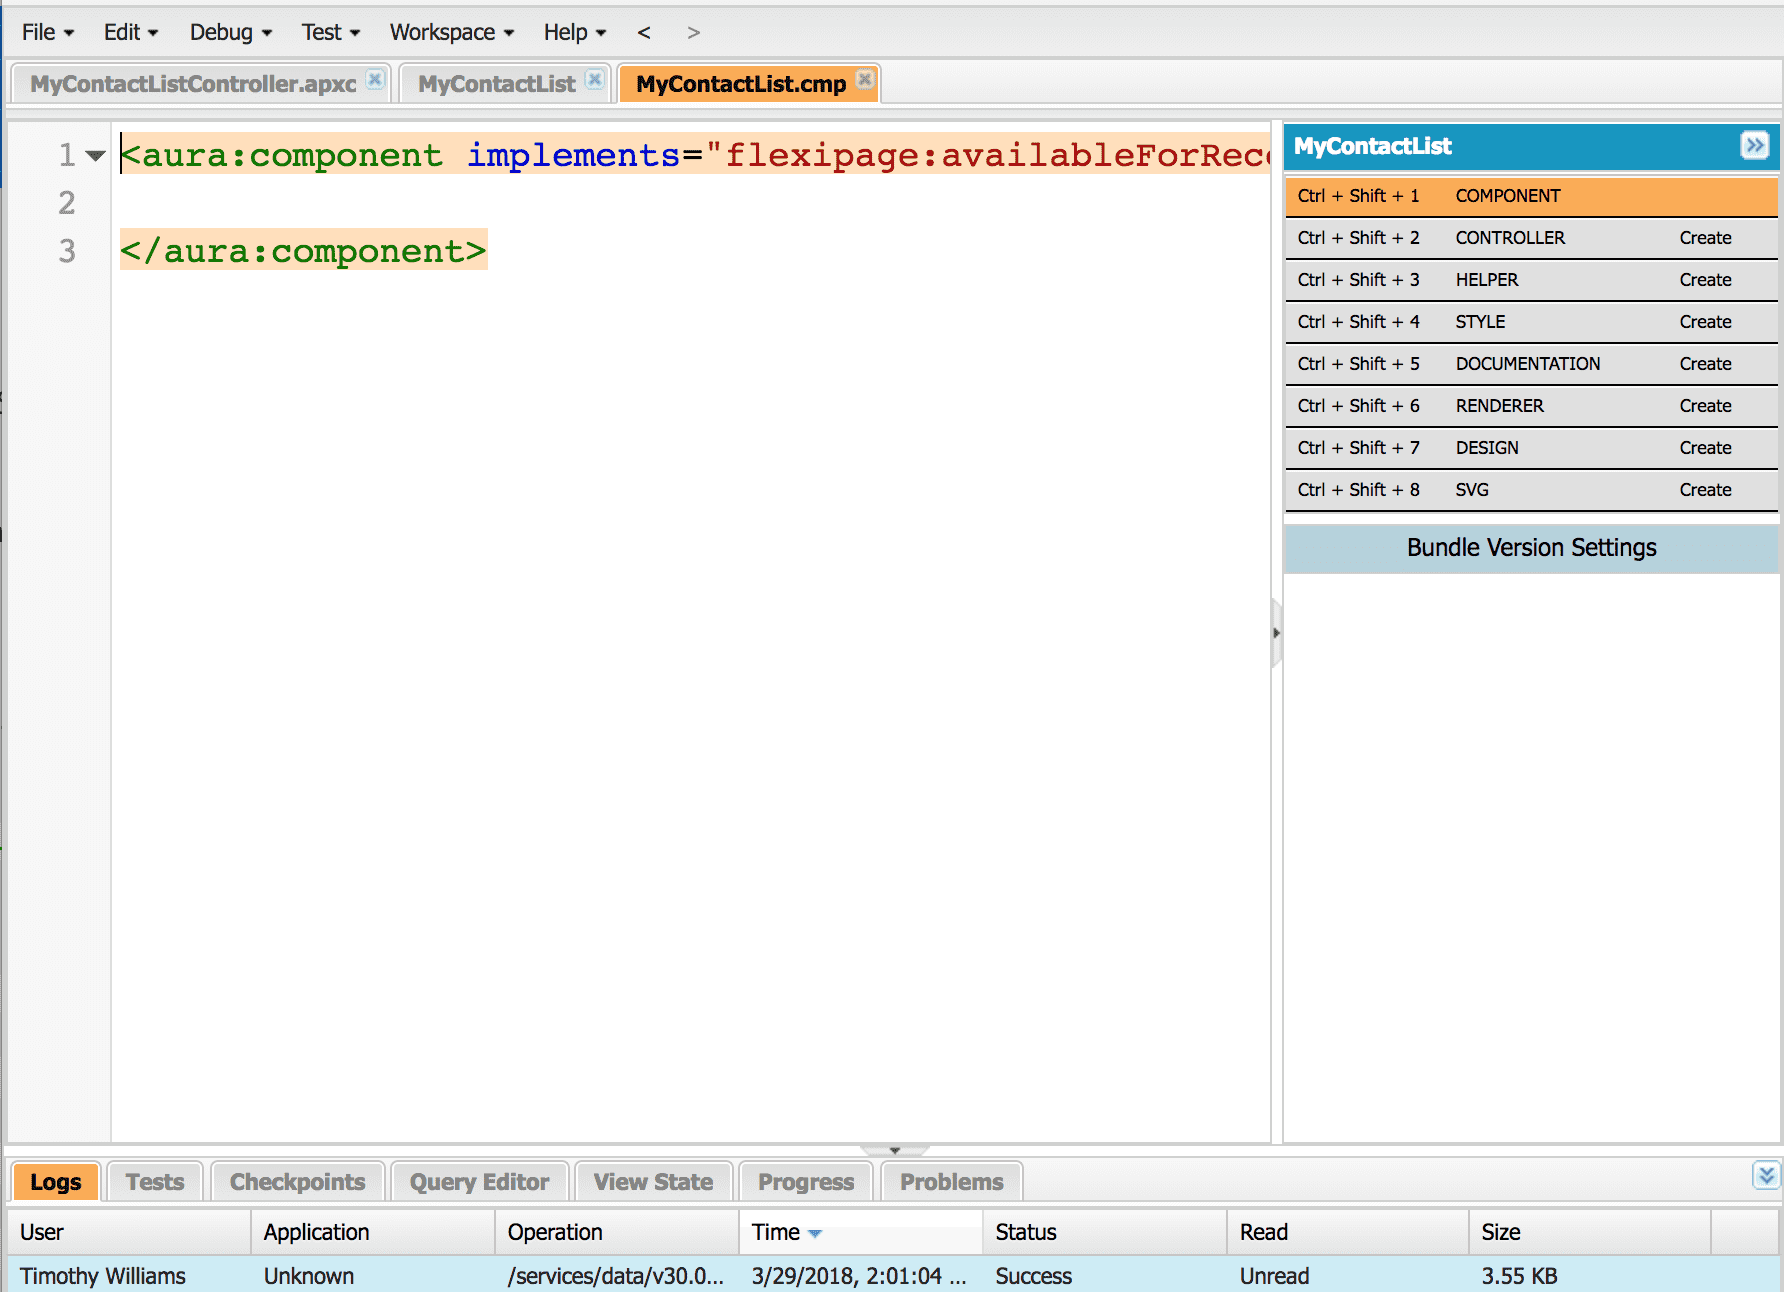Open the Progress tab

pyautogui.click(x=806, y=1182)
